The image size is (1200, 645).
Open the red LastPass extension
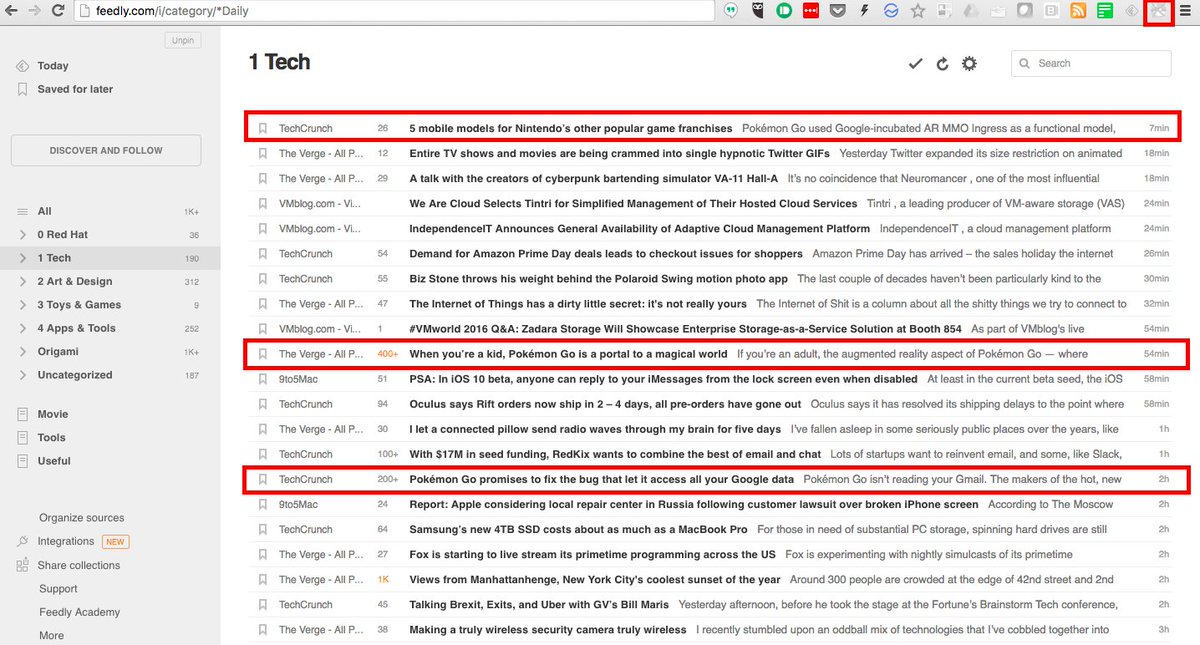click(811, 11)
